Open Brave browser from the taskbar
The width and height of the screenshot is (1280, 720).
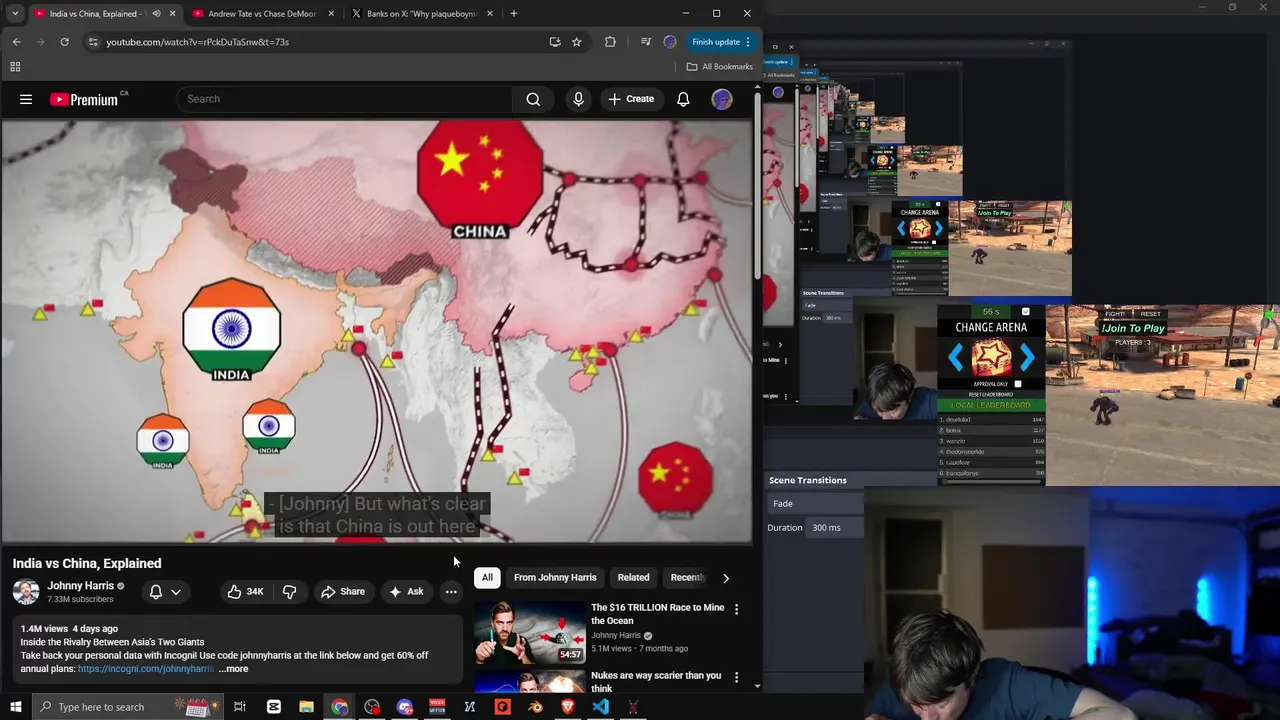pyautogui.click(x=568, y=707)
